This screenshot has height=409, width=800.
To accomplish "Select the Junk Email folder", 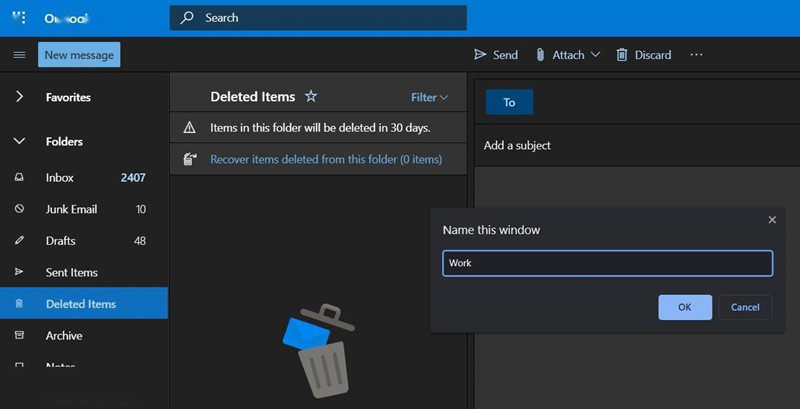I will [x=73, y=209].
